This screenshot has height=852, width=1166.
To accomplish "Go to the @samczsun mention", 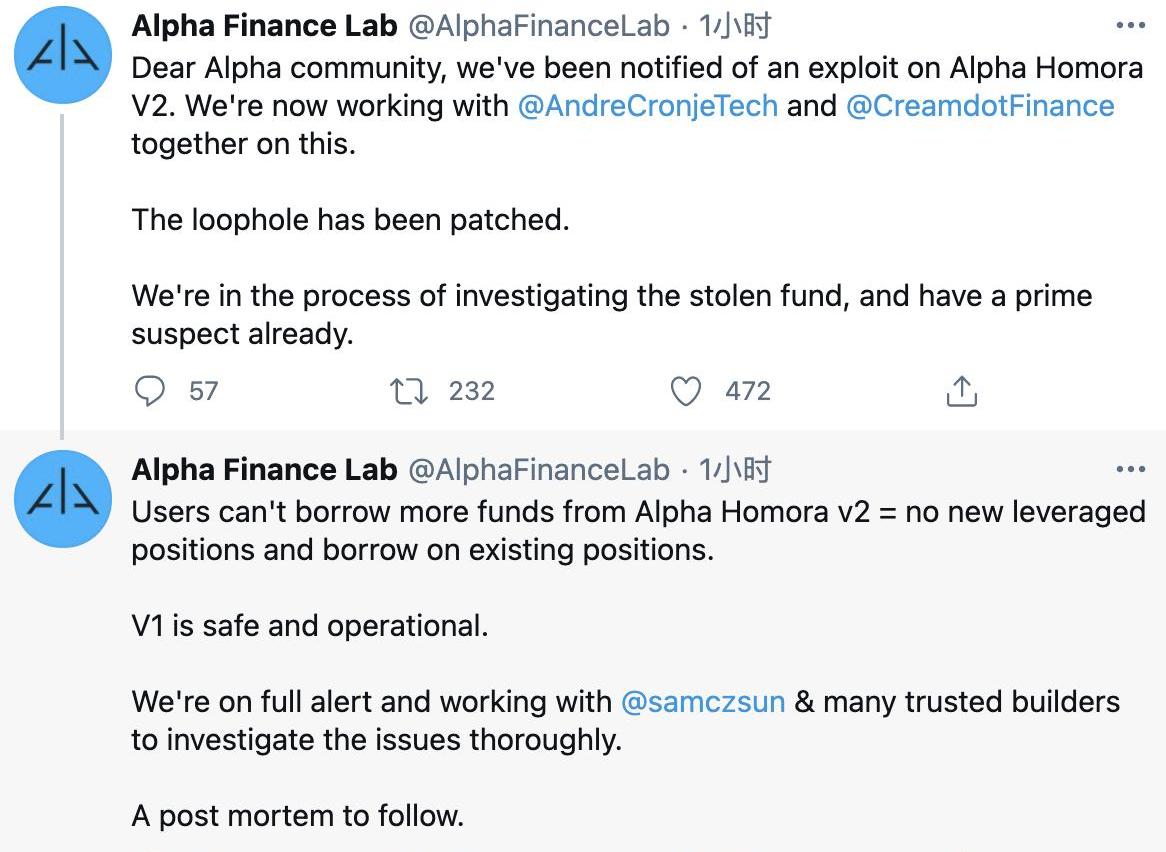I will pos(703,701).
